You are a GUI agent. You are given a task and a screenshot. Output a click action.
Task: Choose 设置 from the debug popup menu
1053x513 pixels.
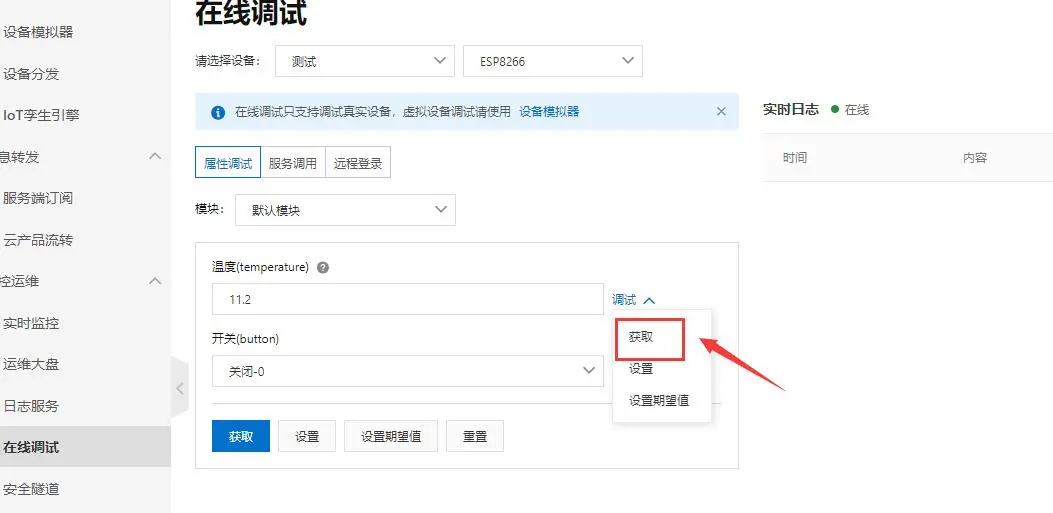(641, 369)
